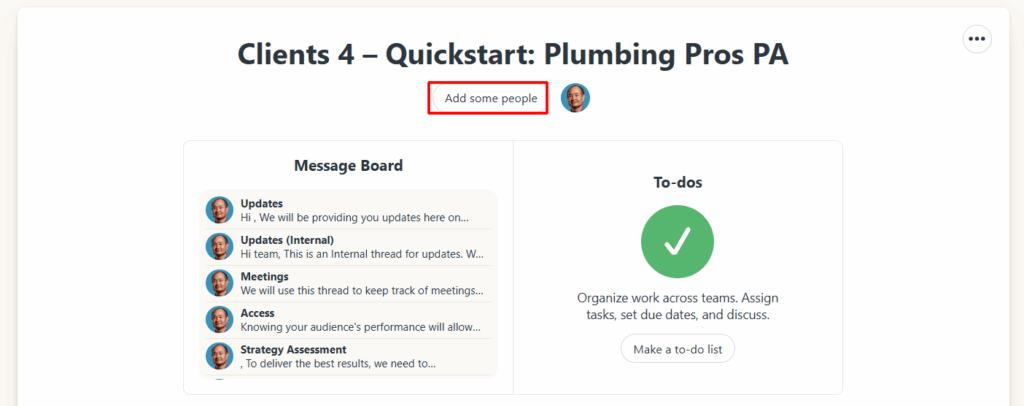Open the Strategy Assessment message thread
Image resolution: width=1024 pixels, height=406 pixels.
pos(293,350)
